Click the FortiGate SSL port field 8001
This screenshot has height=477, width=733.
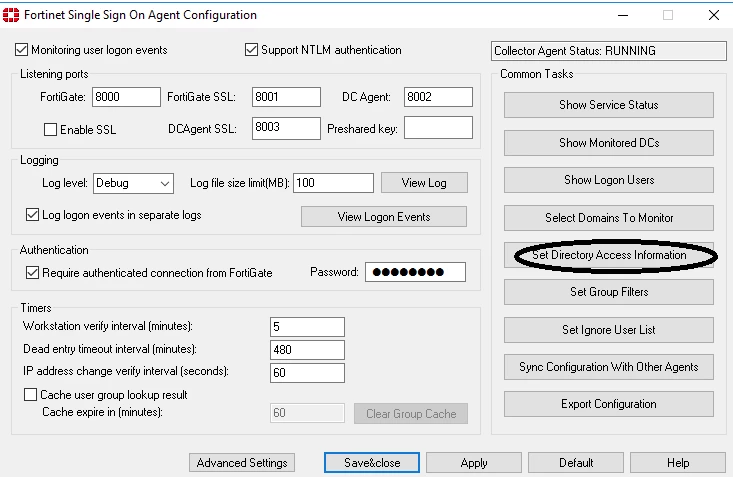286,97
